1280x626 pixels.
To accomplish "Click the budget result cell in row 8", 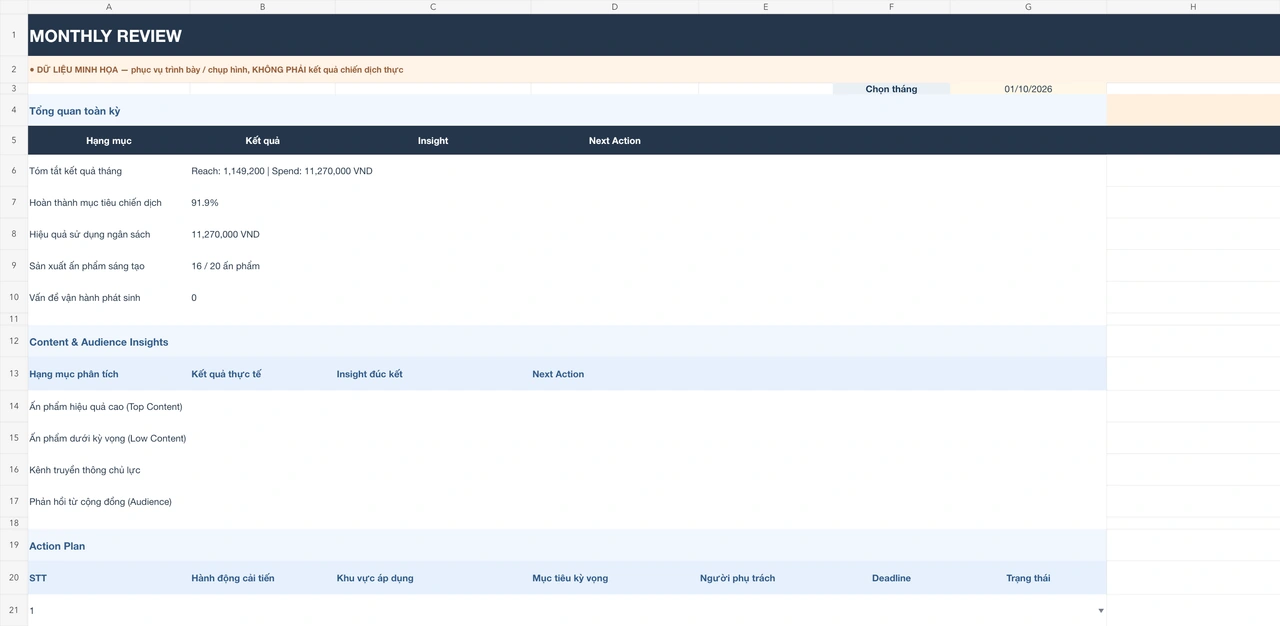I will [x=262, y=235].
